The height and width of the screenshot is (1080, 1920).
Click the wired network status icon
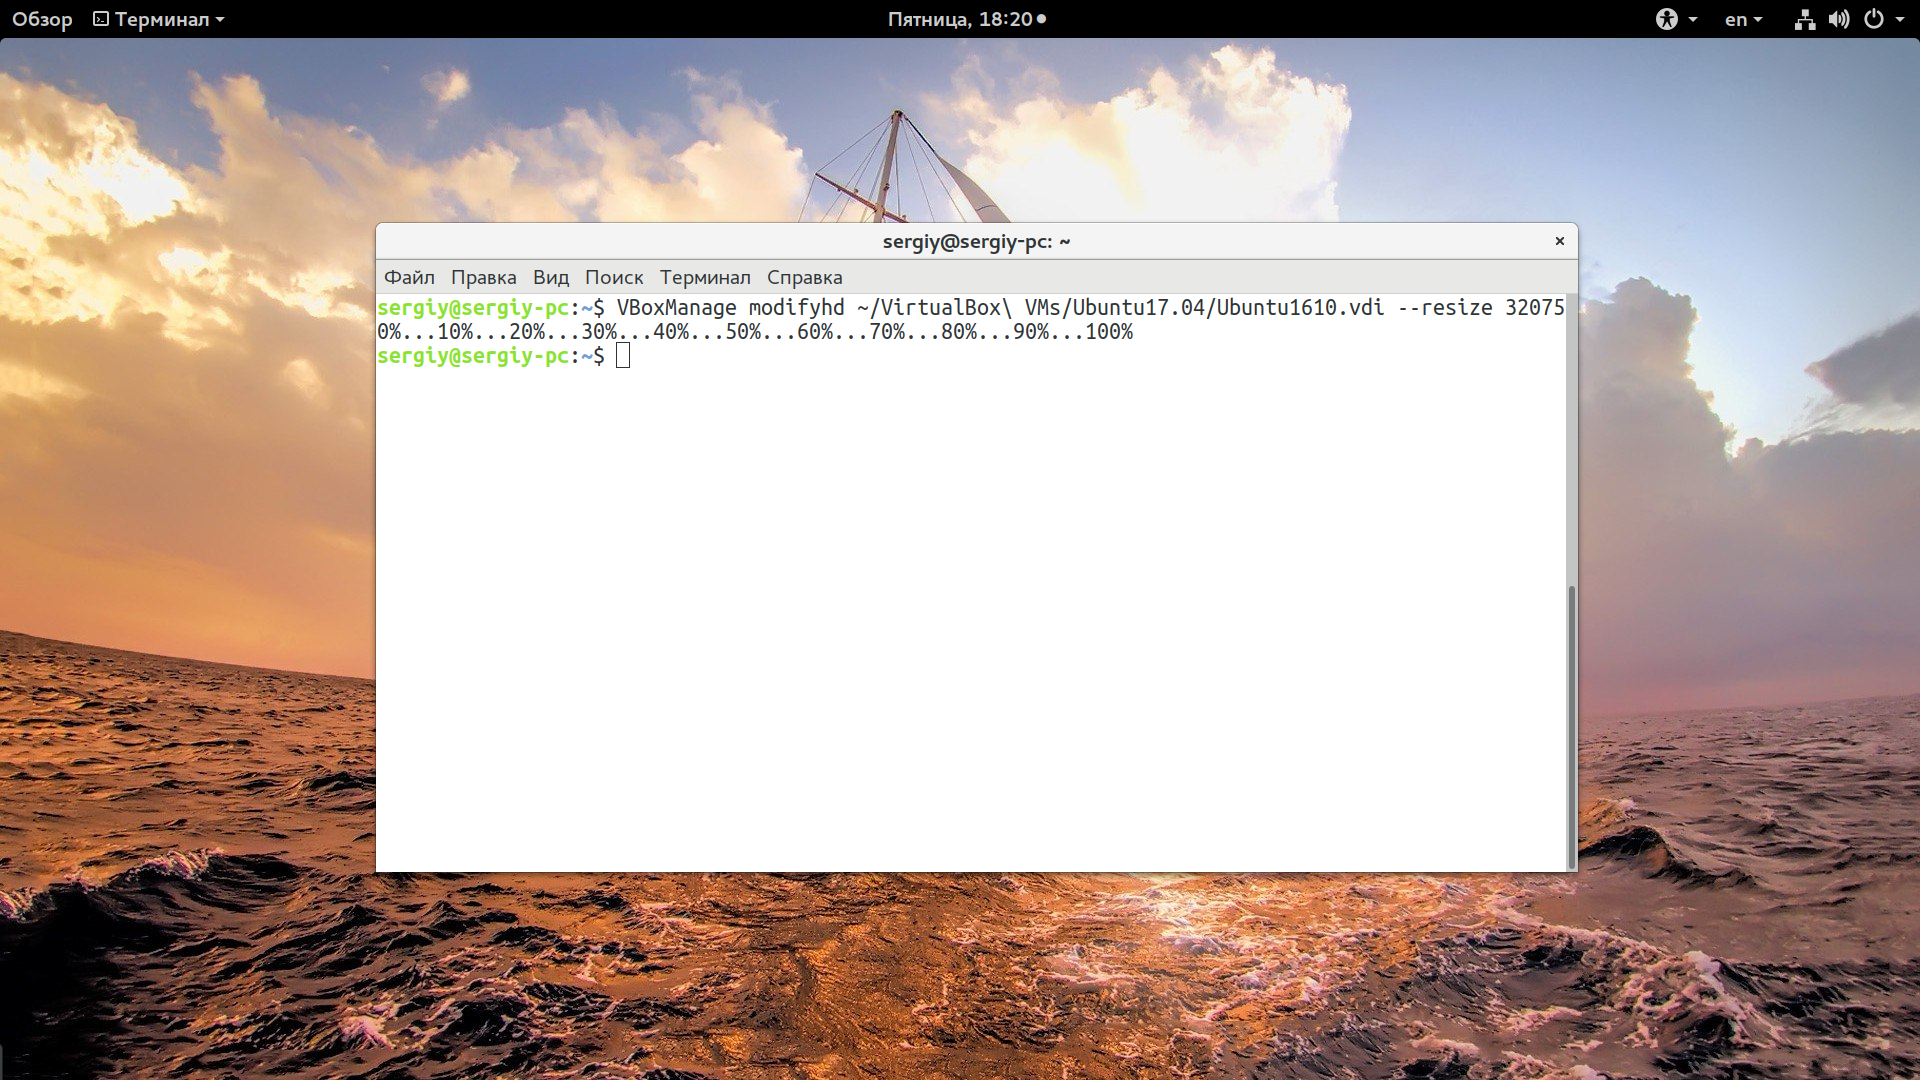[x=1805, y=19]
